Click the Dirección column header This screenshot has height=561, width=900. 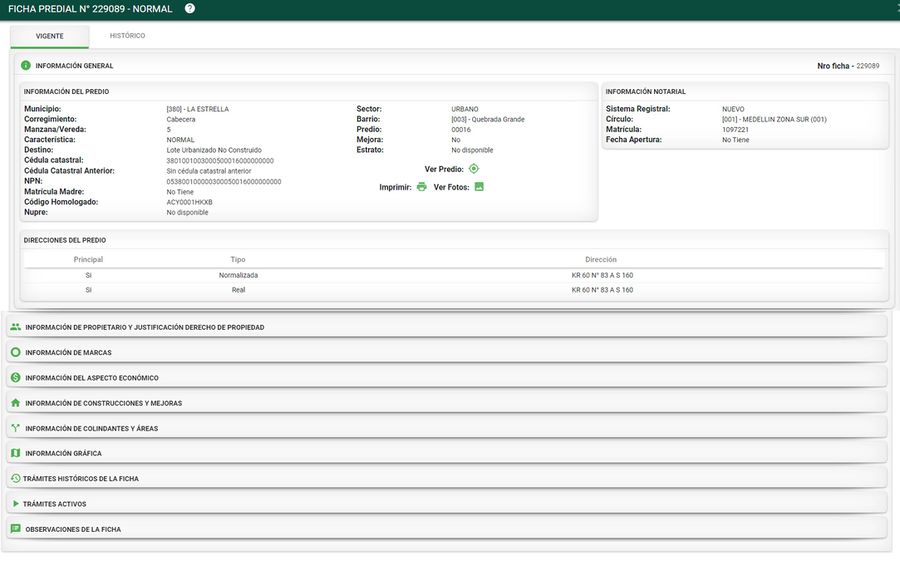601,260
